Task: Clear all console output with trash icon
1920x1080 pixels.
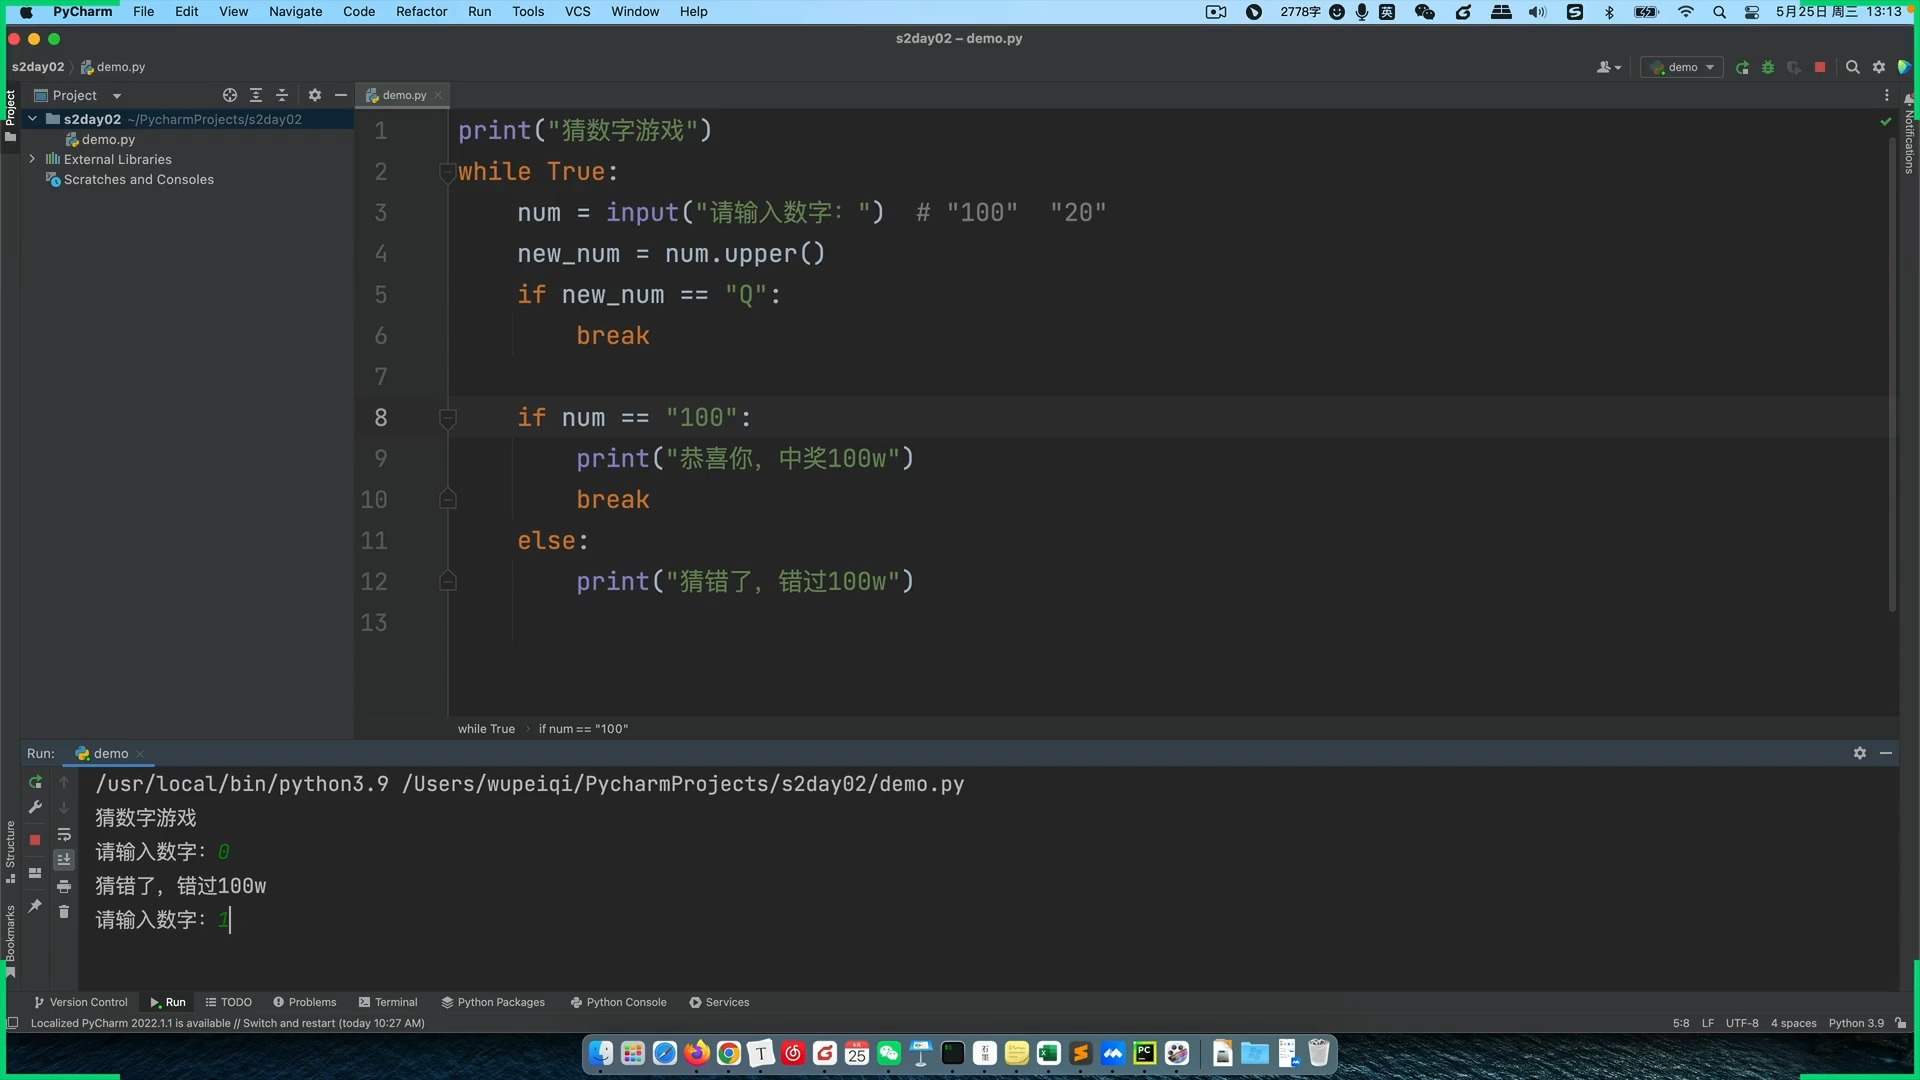Action: [x=64, y=912]
